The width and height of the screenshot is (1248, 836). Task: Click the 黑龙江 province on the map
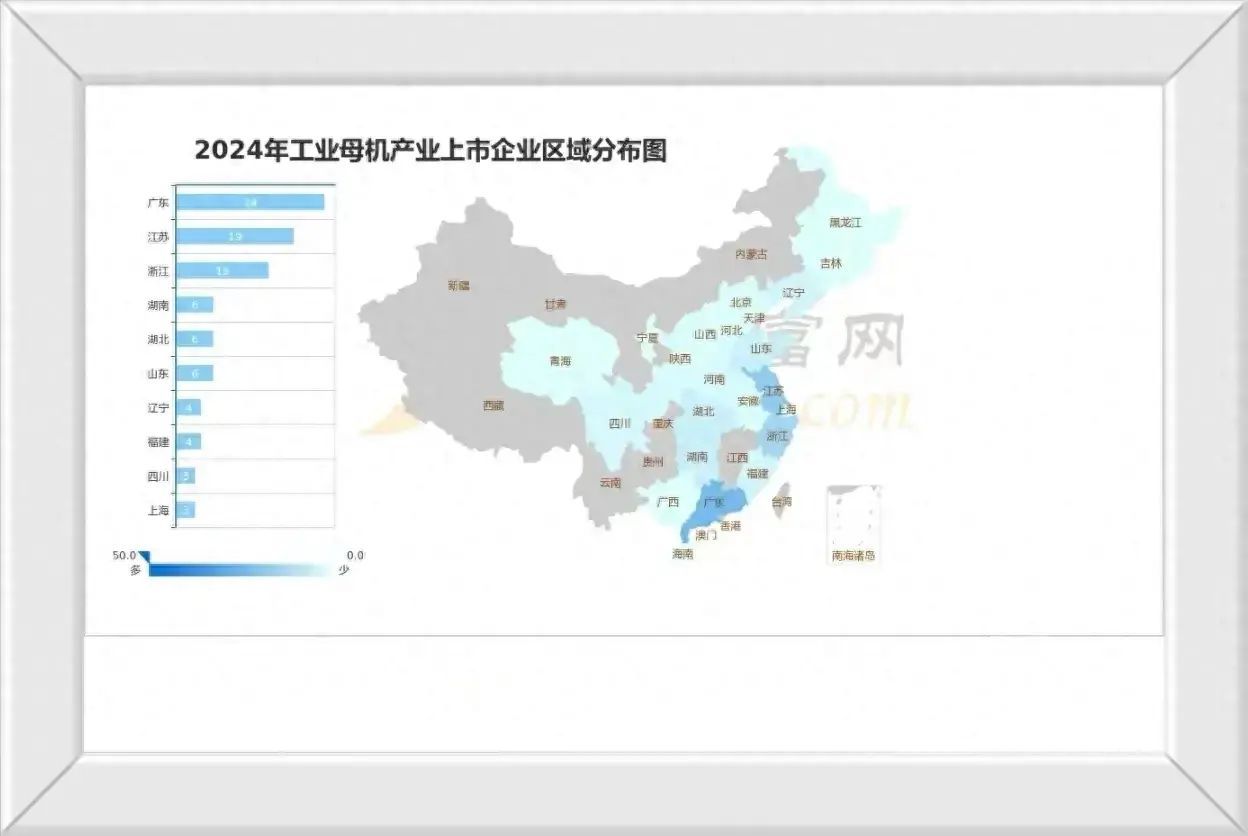846,222
